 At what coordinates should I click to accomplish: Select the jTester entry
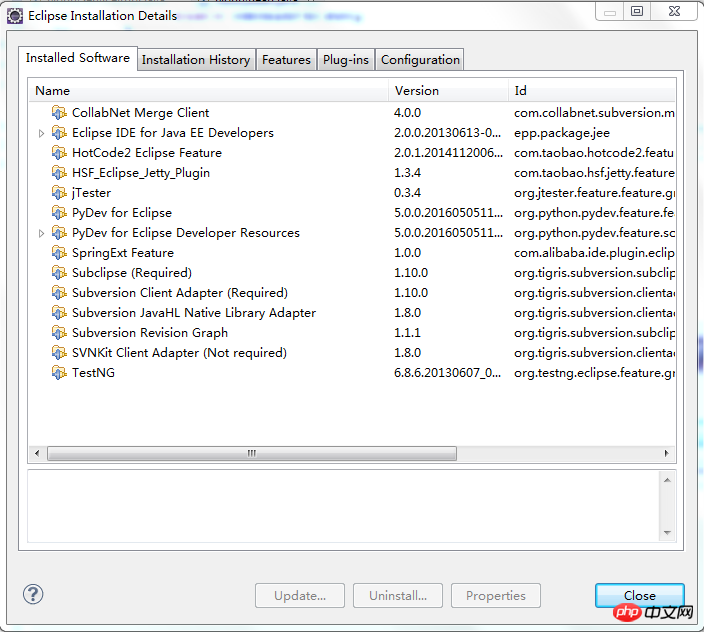352,193
